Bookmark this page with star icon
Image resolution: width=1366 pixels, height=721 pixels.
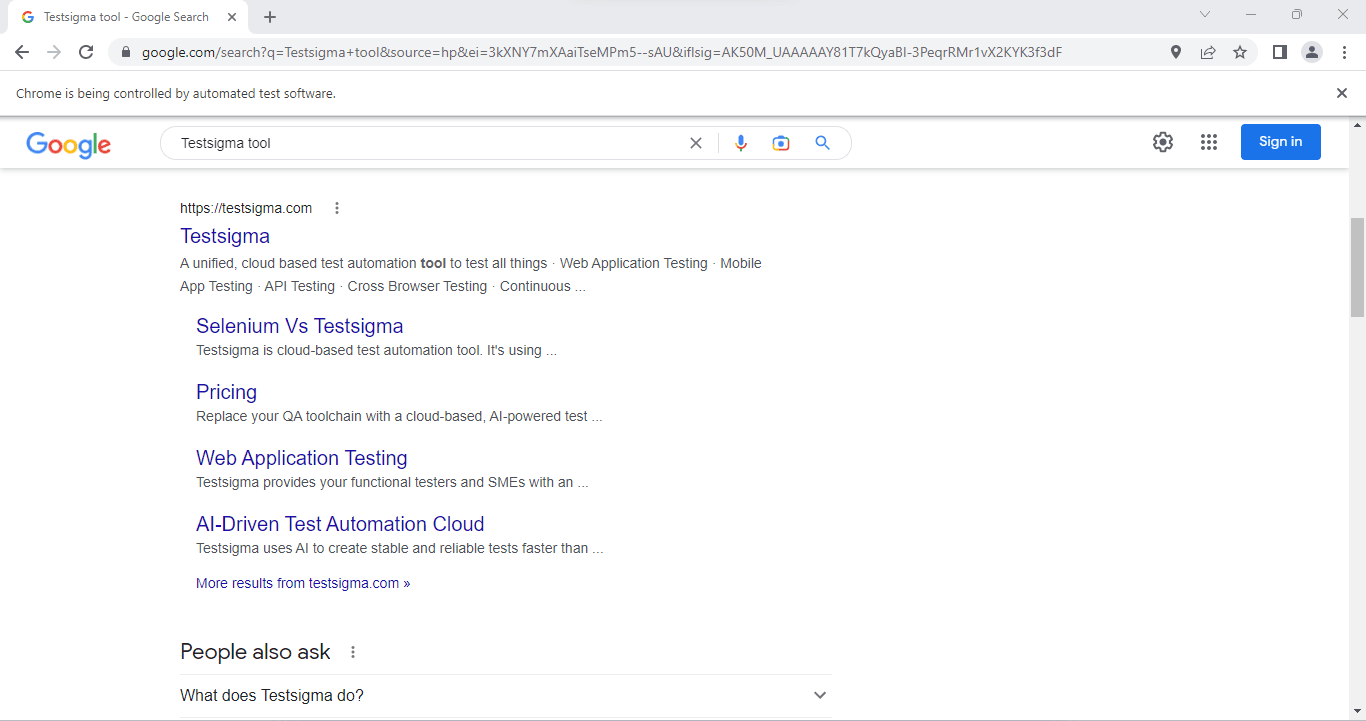(1240, 52)
